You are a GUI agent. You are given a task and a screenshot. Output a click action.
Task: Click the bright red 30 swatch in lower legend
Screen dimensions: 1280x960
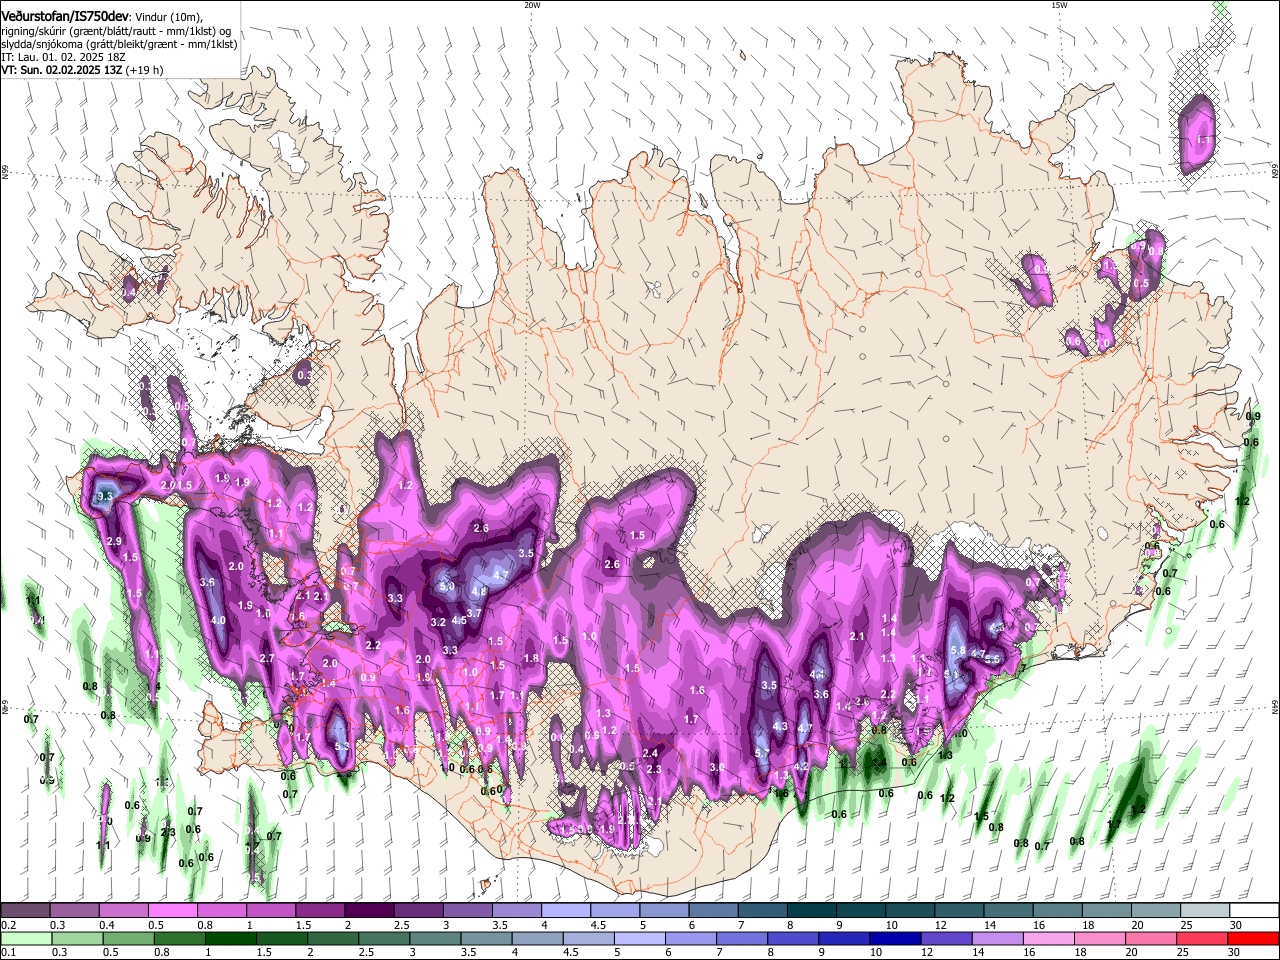1254,938
